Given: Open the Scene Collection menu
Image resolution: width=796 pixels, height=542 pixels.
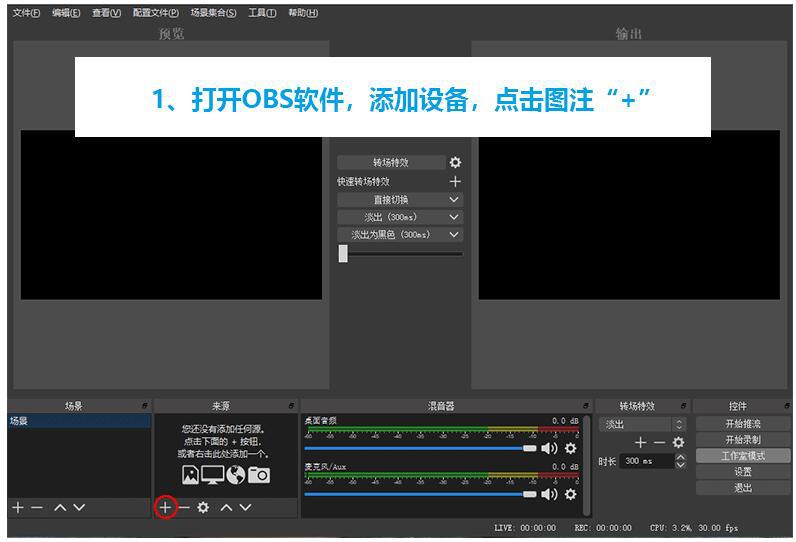Looking at the screenshot, I should click(213, 13).
